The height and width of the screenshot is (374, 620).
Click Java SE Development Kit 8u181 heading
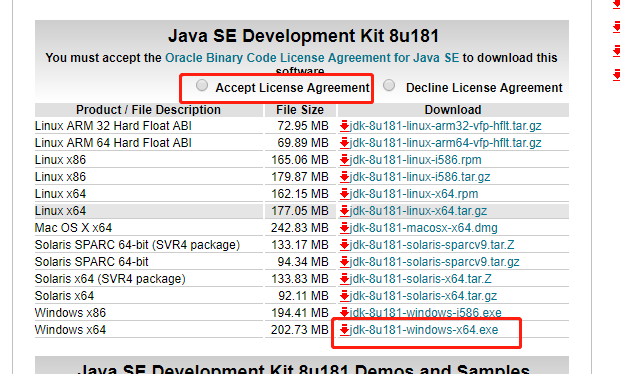pos(303,36)
